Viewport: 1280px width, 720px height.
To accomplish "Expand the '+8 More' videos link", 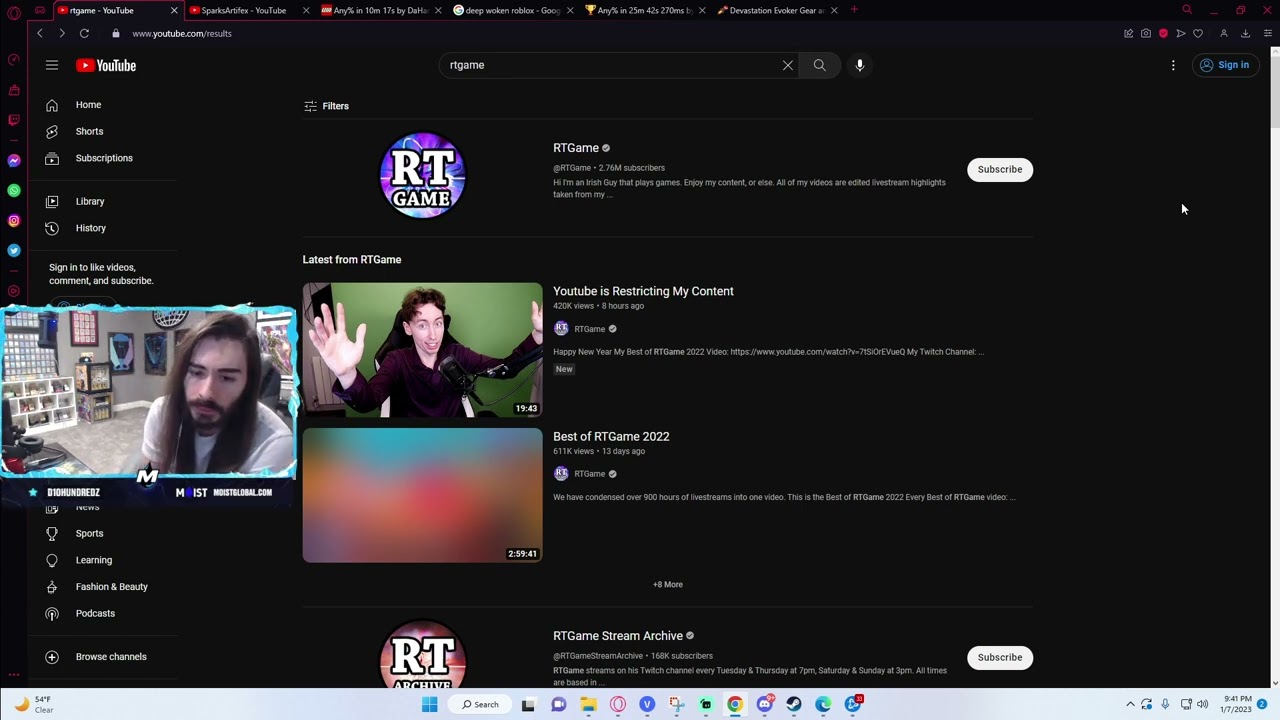I will [x=668, y=584].
